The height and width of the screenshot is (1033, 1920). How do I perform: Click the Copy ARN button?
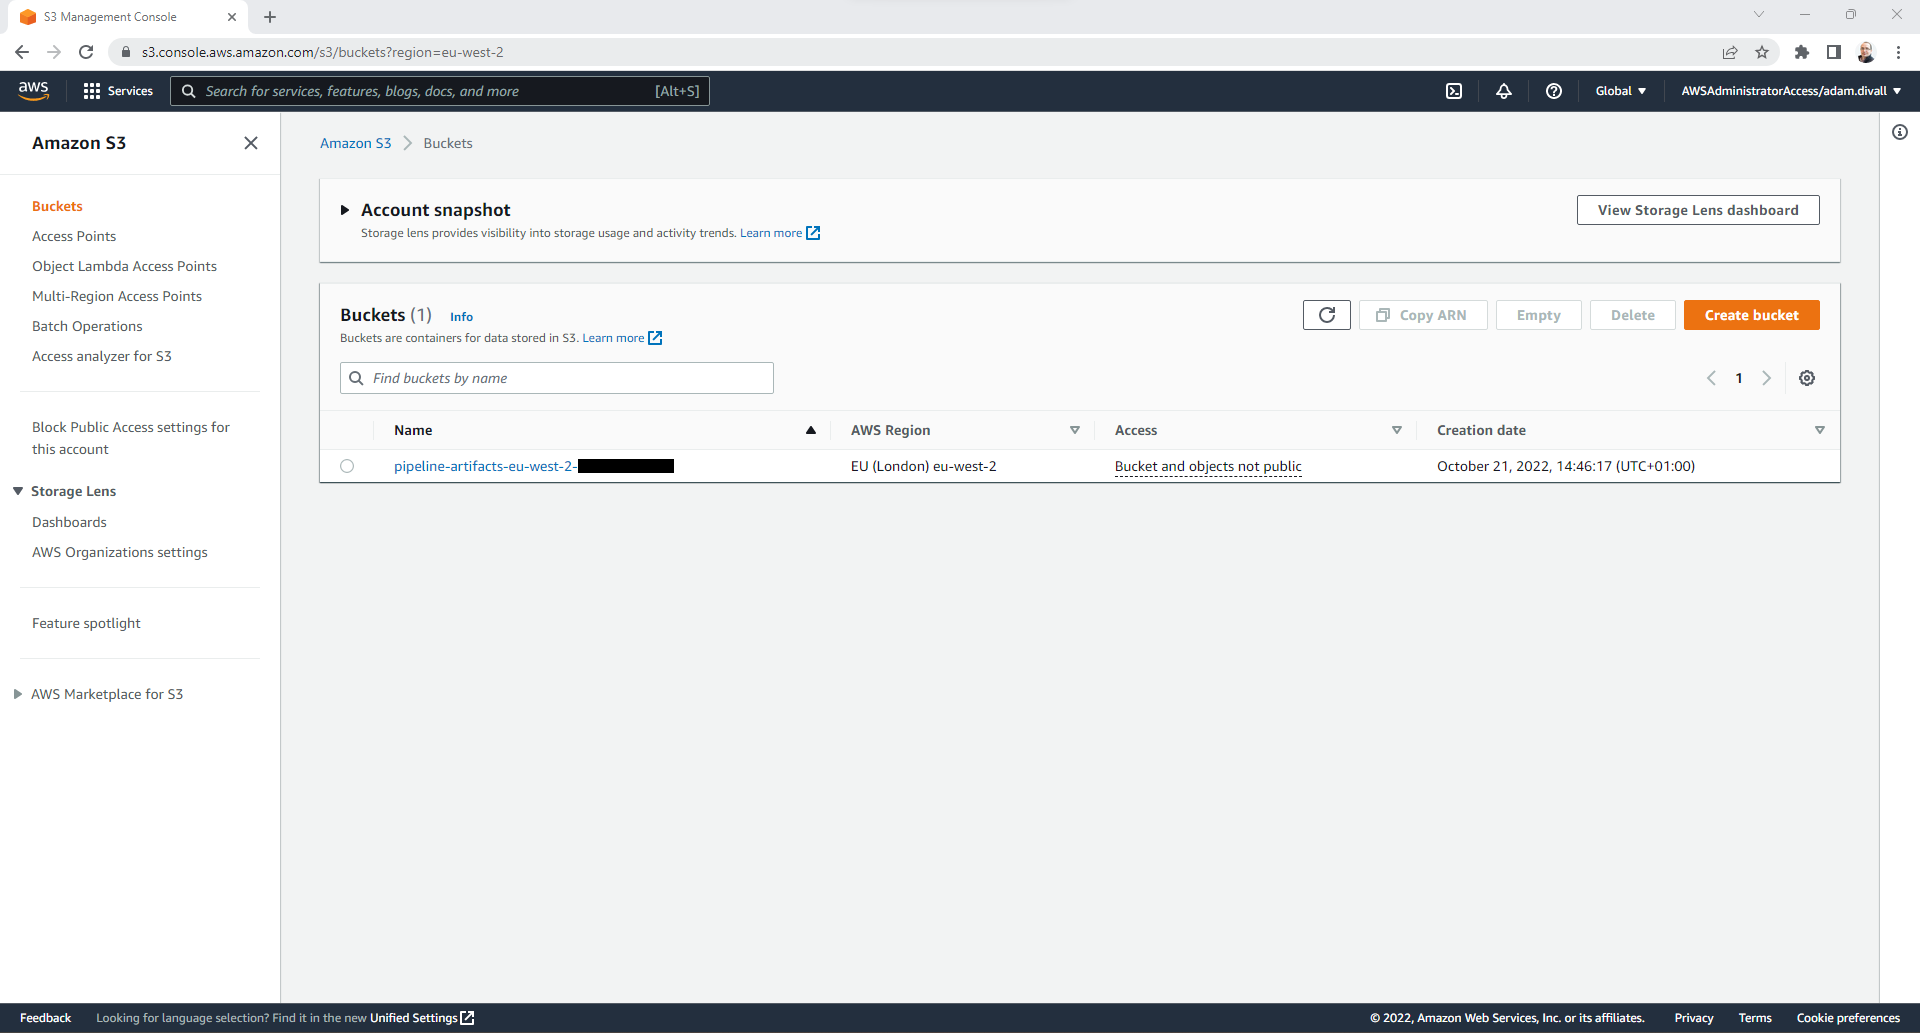point(1423,315)
